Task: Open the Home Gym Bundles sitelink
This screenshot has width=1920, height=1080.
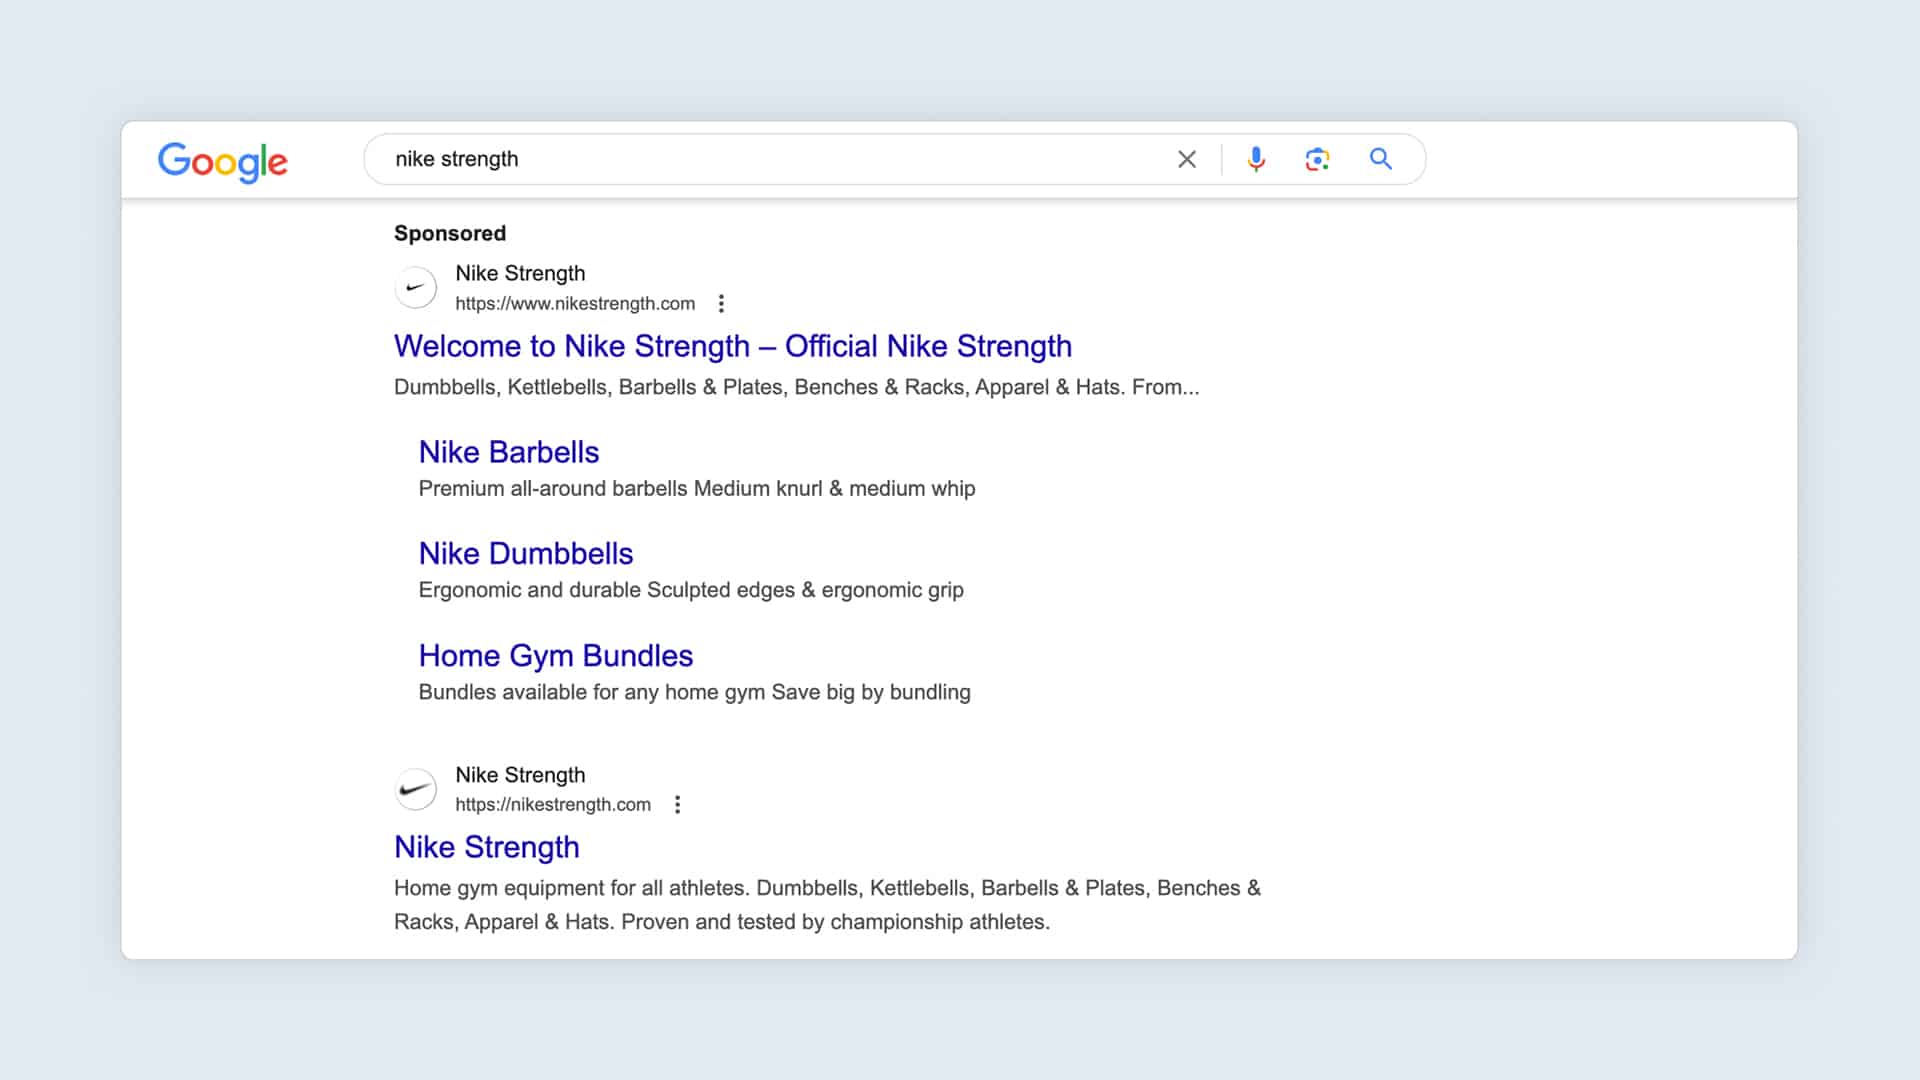Action: tap(556, 655)
